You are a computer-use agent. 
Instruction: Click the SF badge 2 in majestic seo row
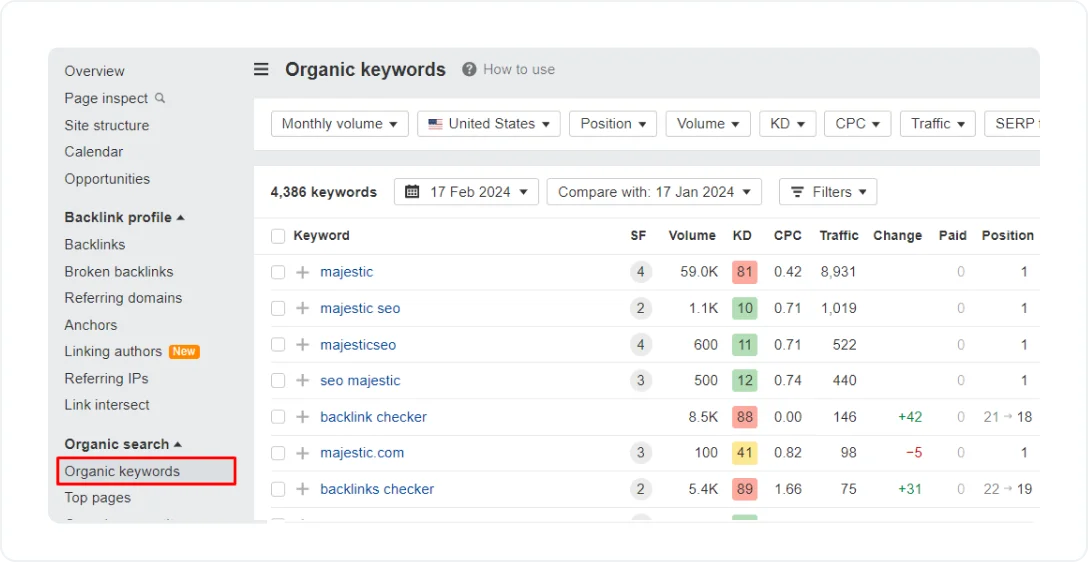point(640,308)
